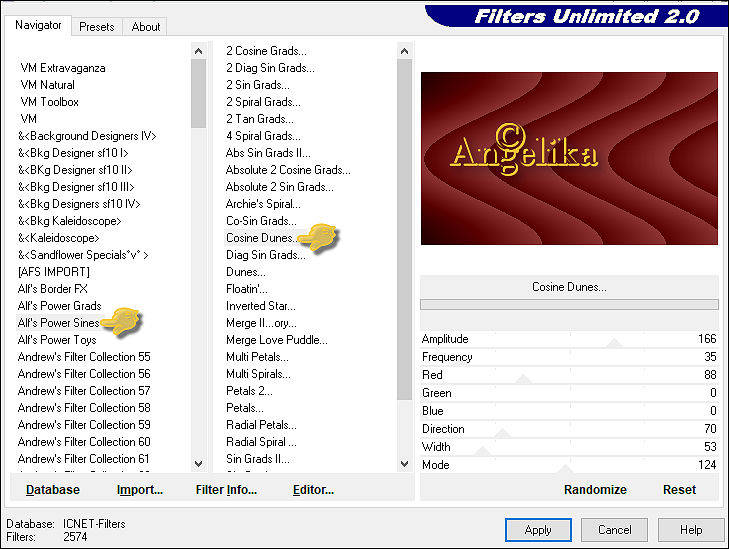729x549 pixels.
Task: Choose Multi Spirals filter
Action: 258,374
